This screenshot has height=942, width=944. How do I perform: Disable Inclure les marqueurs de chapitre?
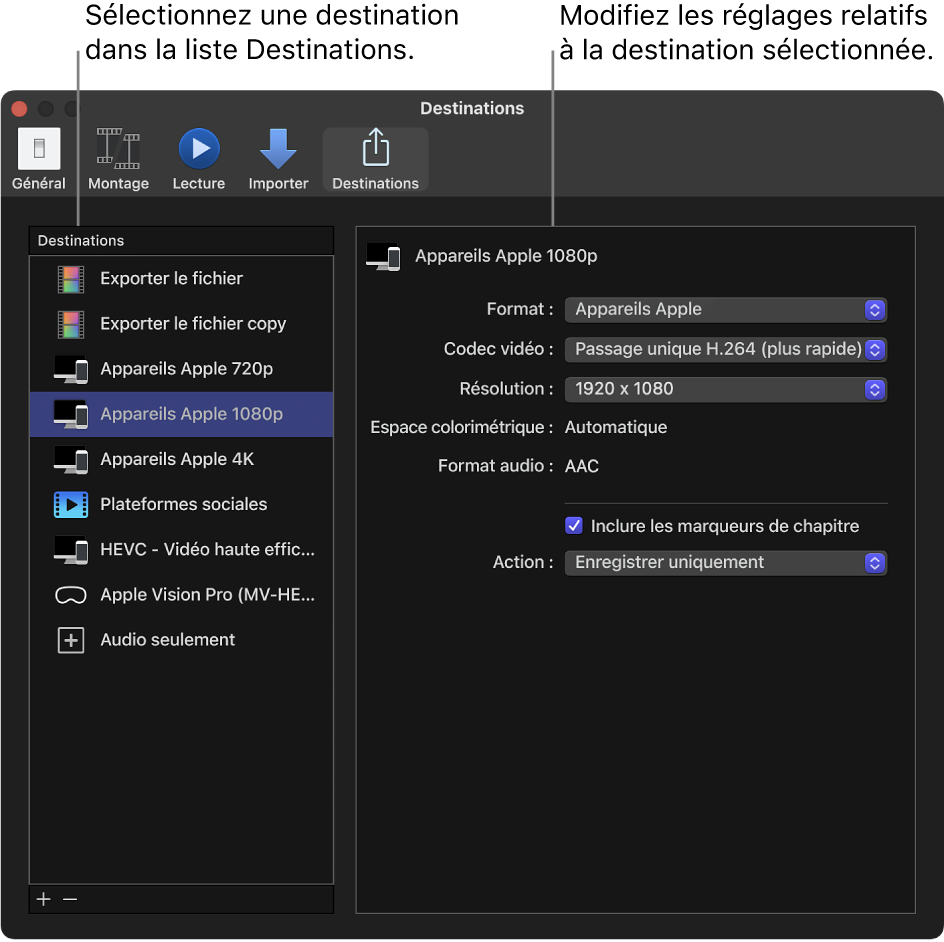coord(573,525)
